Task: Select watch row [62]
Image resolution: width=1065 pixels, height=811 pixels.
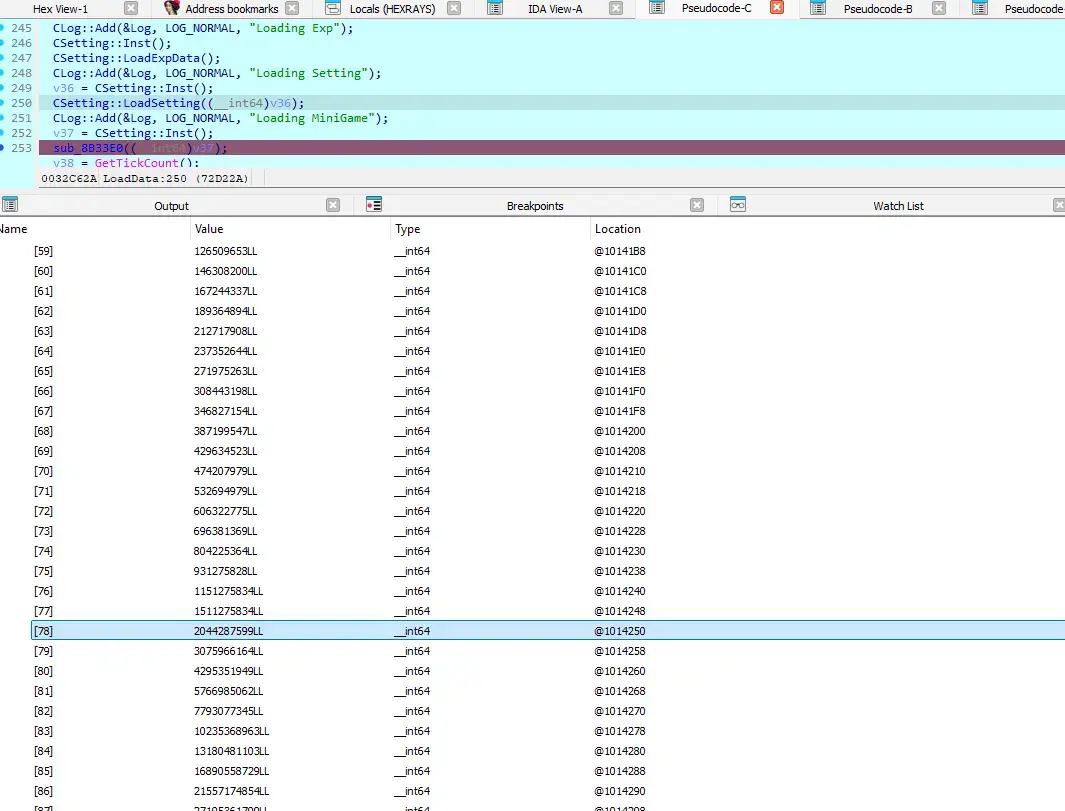Action: pos(547,311)
